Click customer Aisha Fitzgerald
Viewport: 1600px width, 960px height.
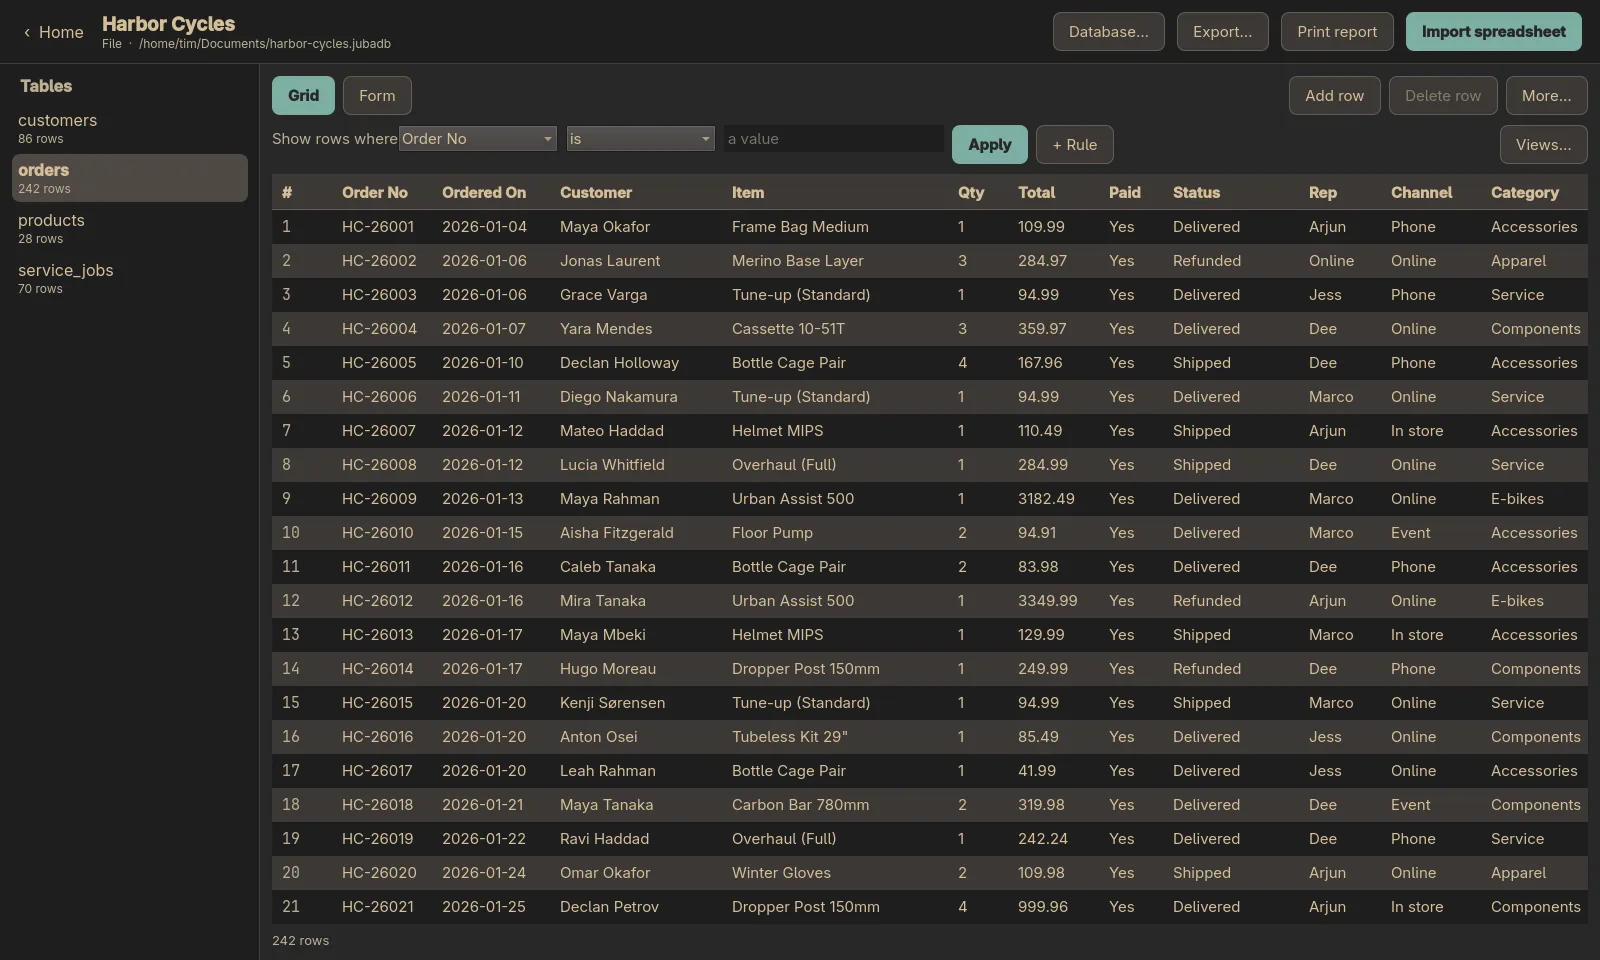tap(617, 533)
